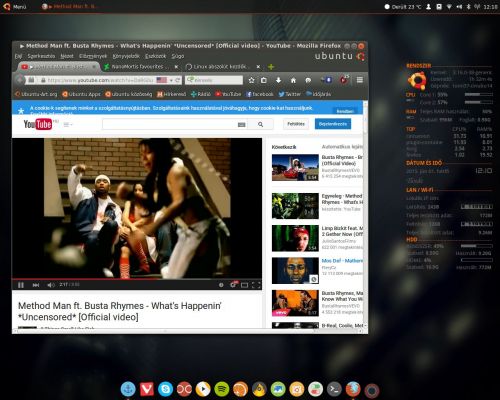This screenshot has width=500, height=400.
Task: Open the Mos Def suggested video thumbnail
Action: 295,271
